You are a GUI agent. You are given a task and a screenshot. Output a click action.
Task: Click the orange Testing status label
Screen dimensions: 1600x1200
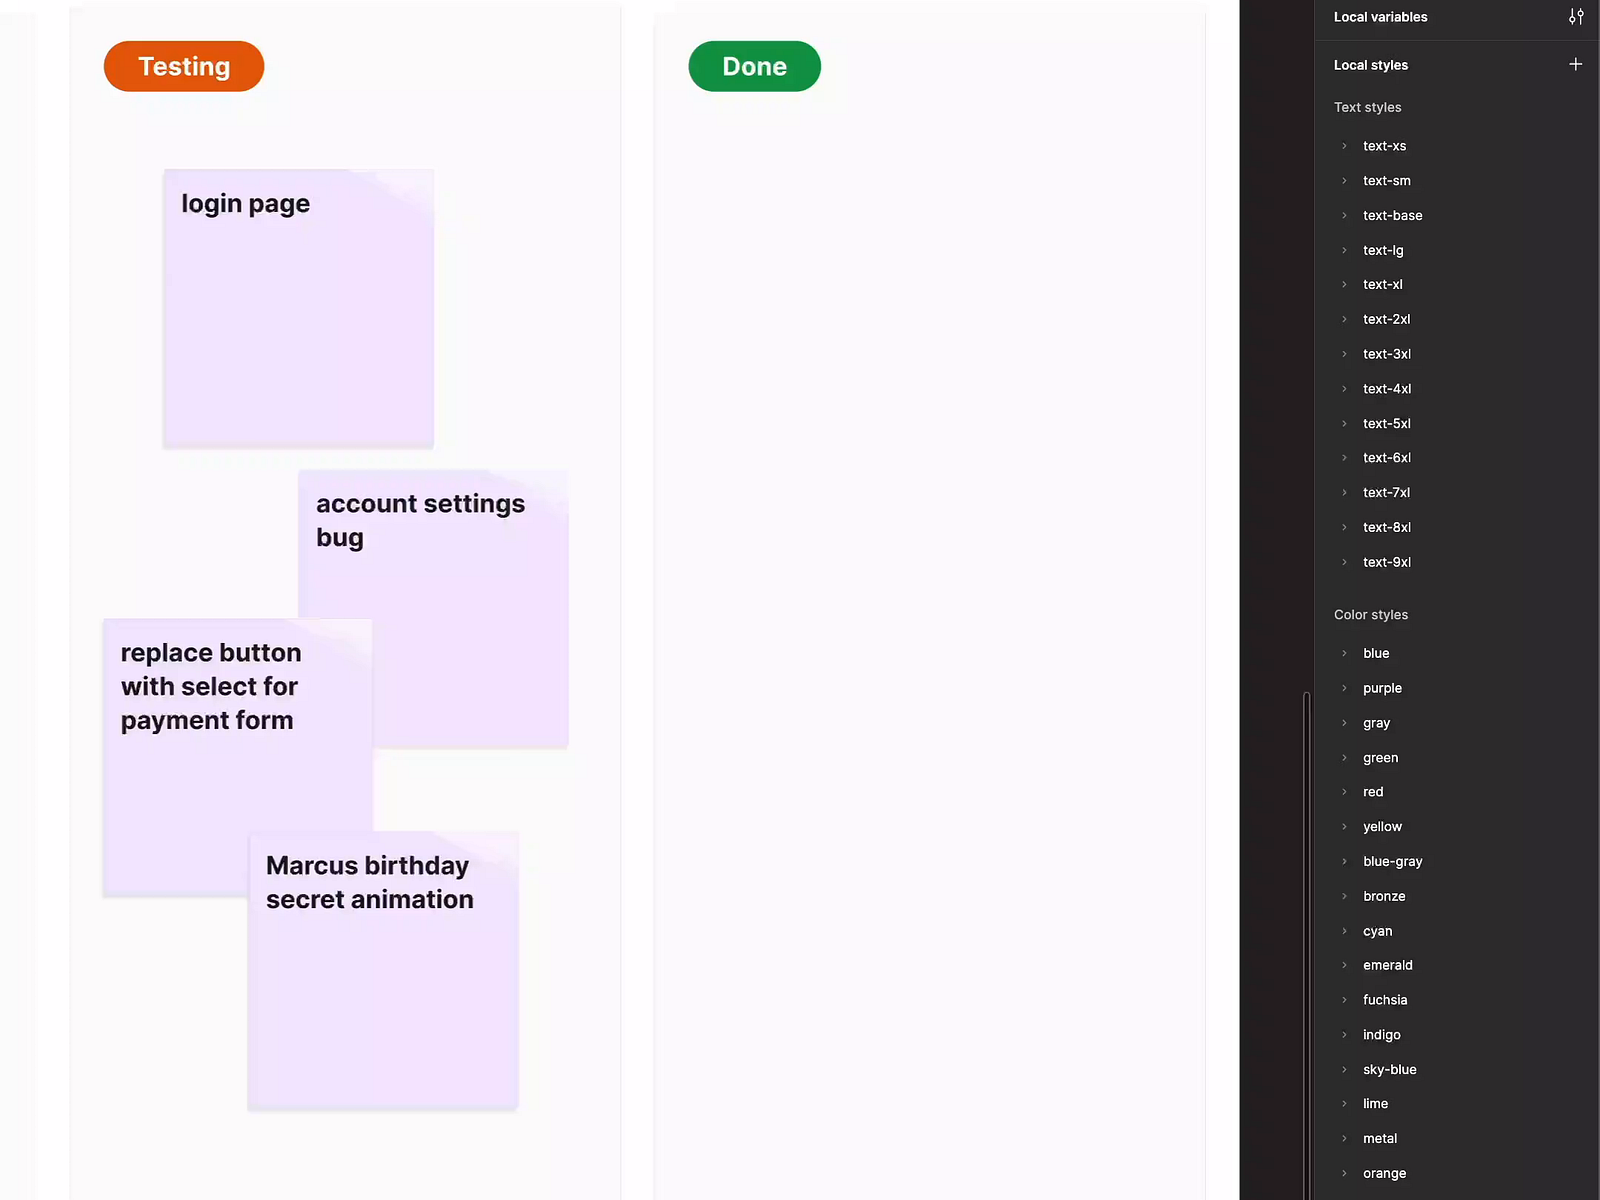tap(183, 66)
